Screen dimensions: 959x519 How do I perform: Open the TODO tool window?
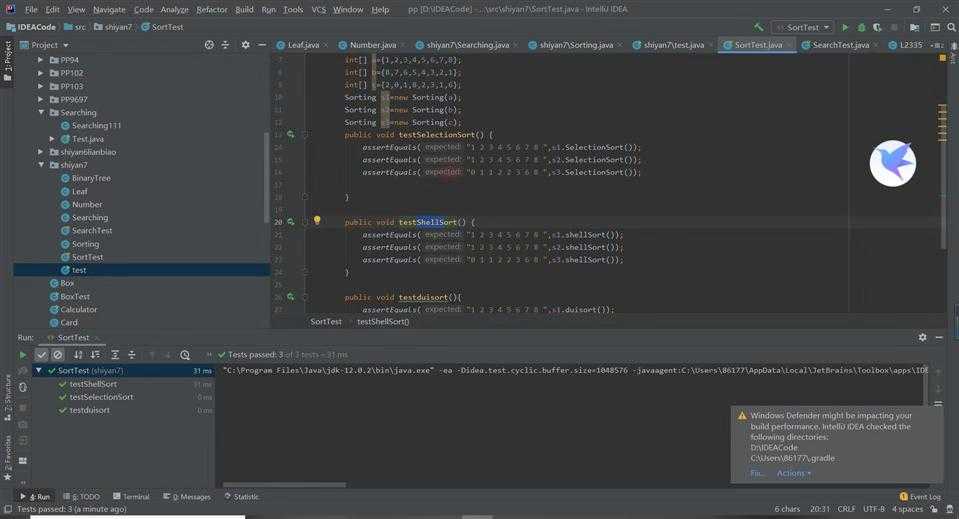click(81, 496)
